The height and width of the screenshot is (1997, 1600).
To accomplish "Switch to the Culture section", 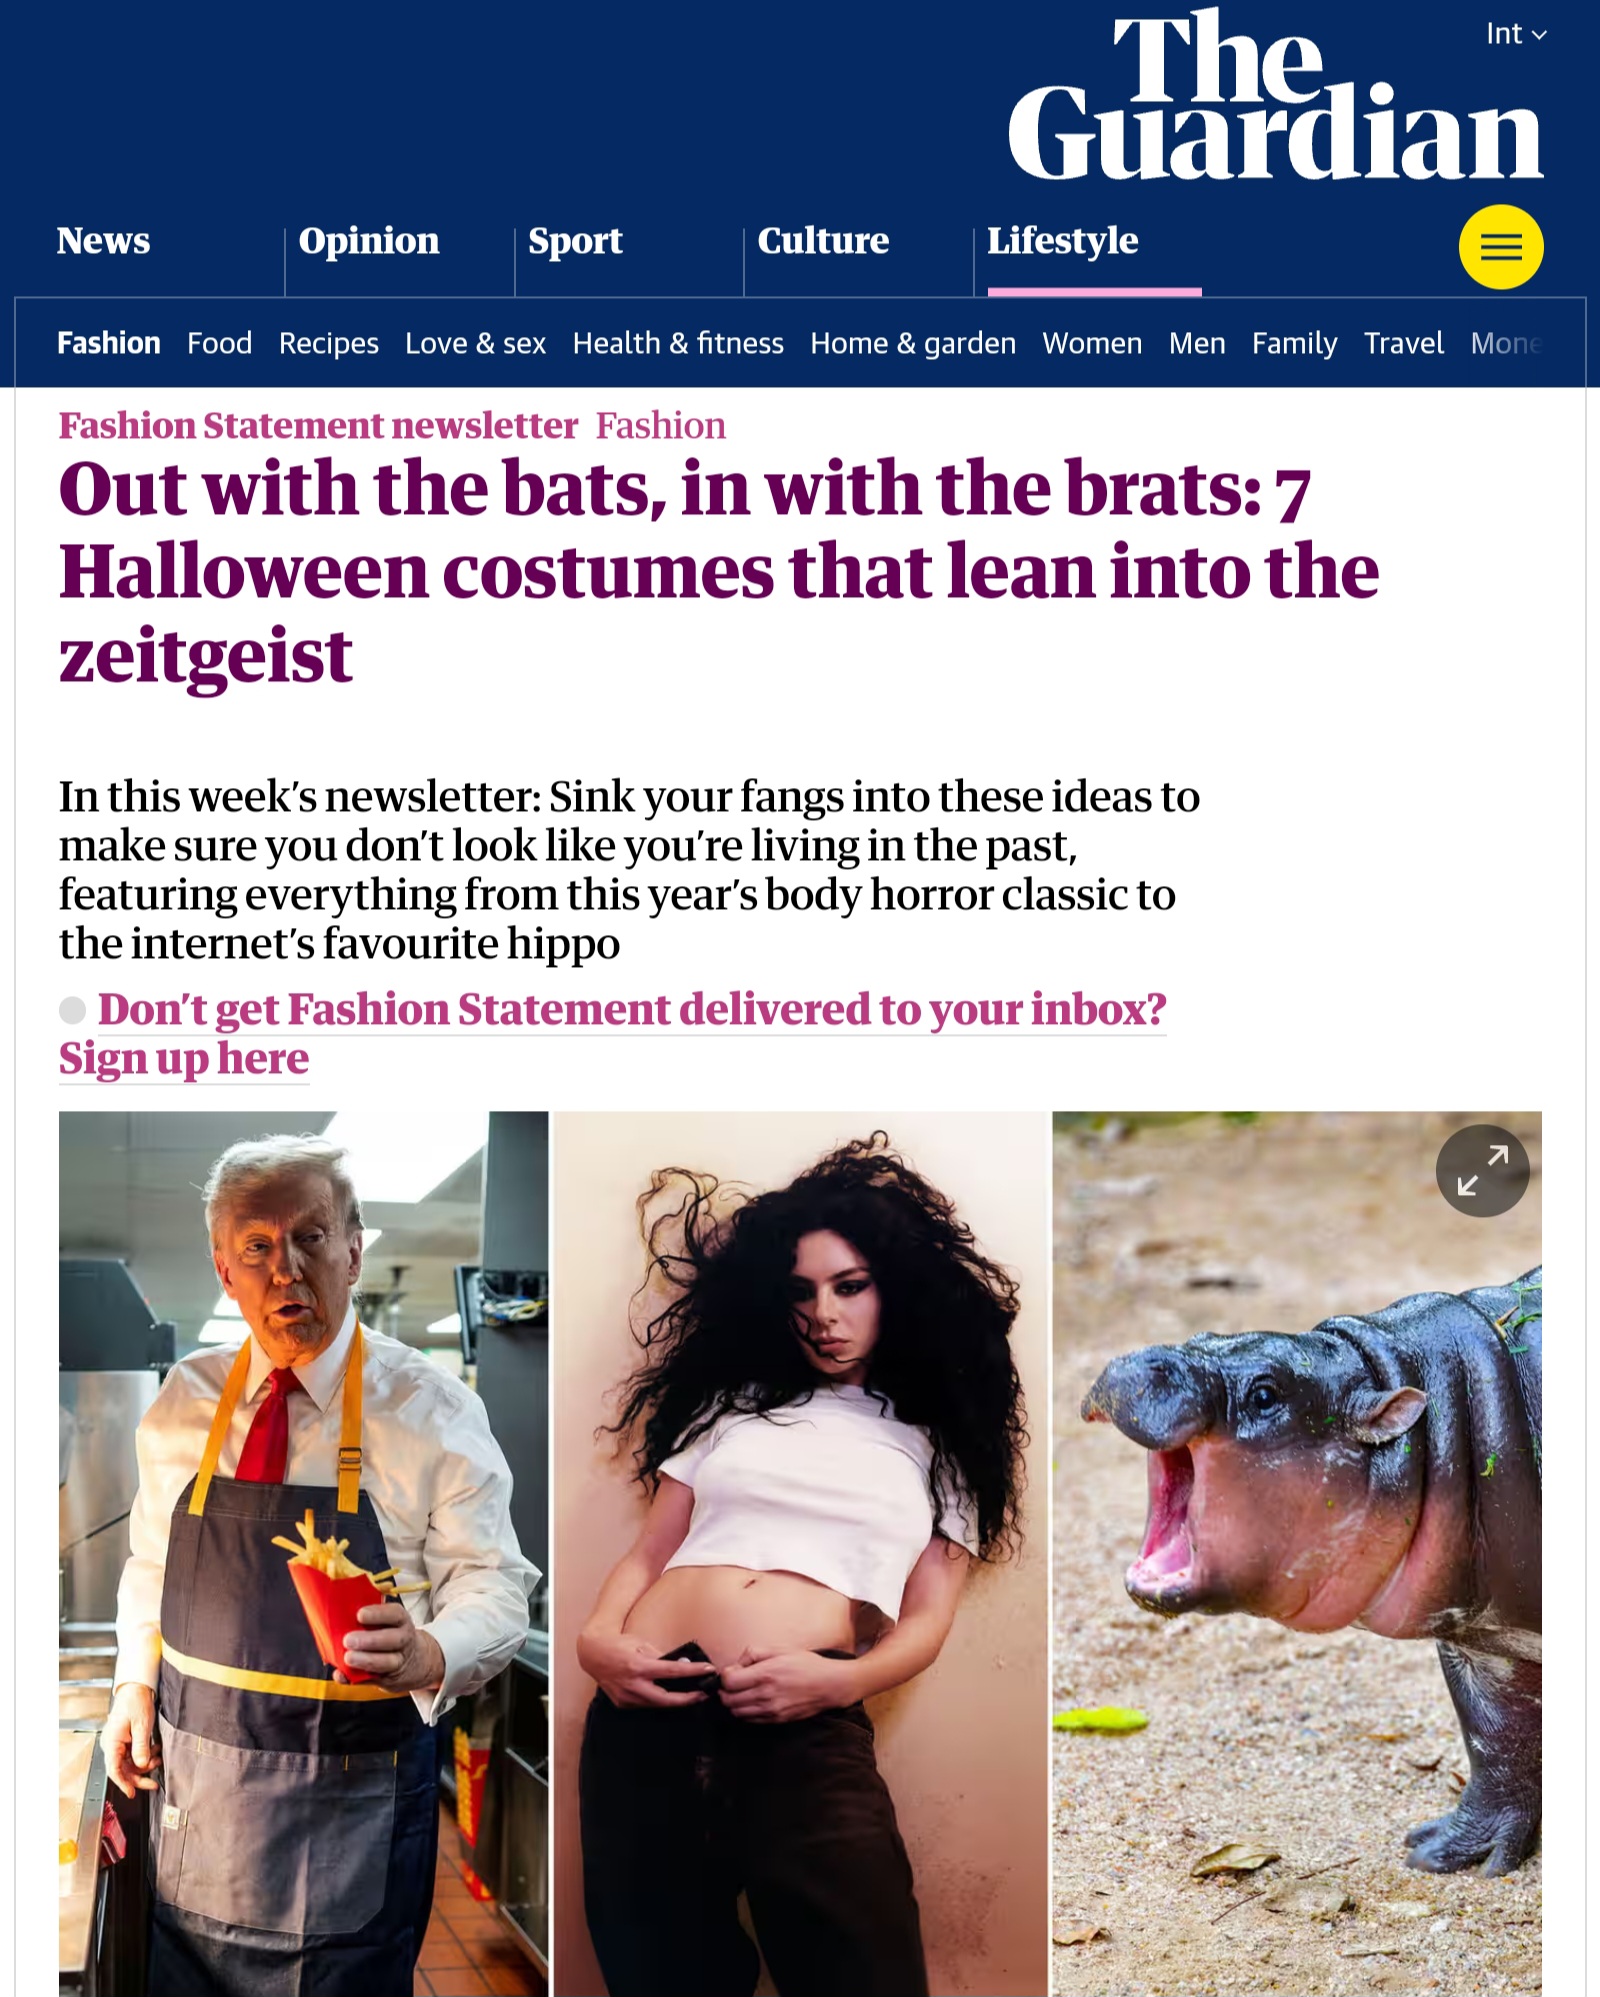I will (823, 241).
